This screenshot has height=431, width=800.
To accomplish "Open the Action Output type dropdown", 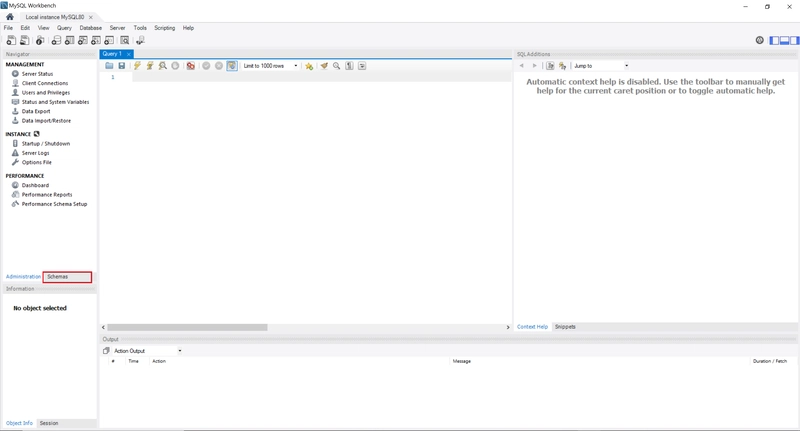I will [147, 351].
